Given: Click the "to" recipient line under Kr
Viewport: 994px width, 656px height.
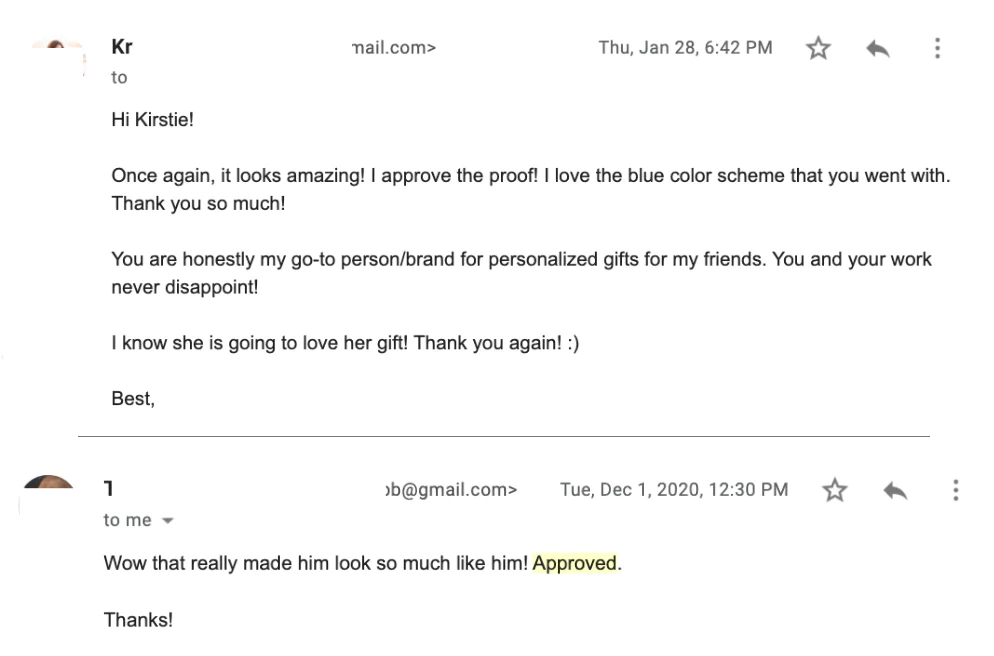Looking at the screenshot, I should click(119, 77).
